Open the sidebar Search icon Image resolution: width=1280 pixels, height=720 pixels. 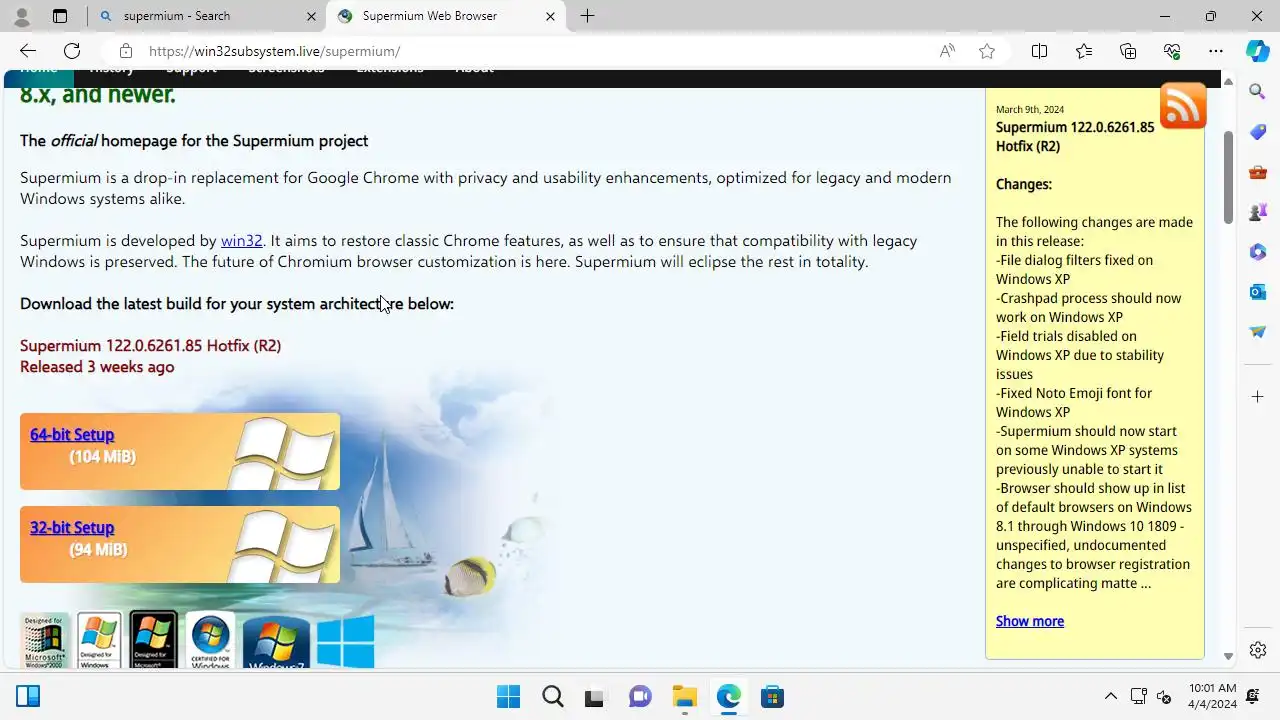point(1257,92)
